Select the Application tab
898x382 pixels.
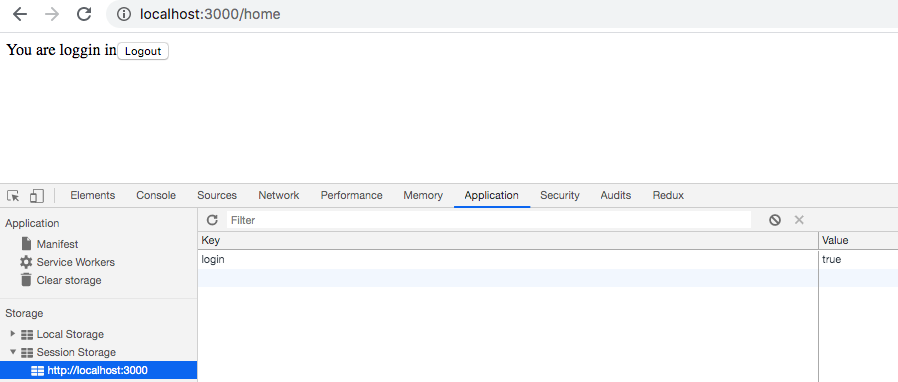click(x=491, y=195)
